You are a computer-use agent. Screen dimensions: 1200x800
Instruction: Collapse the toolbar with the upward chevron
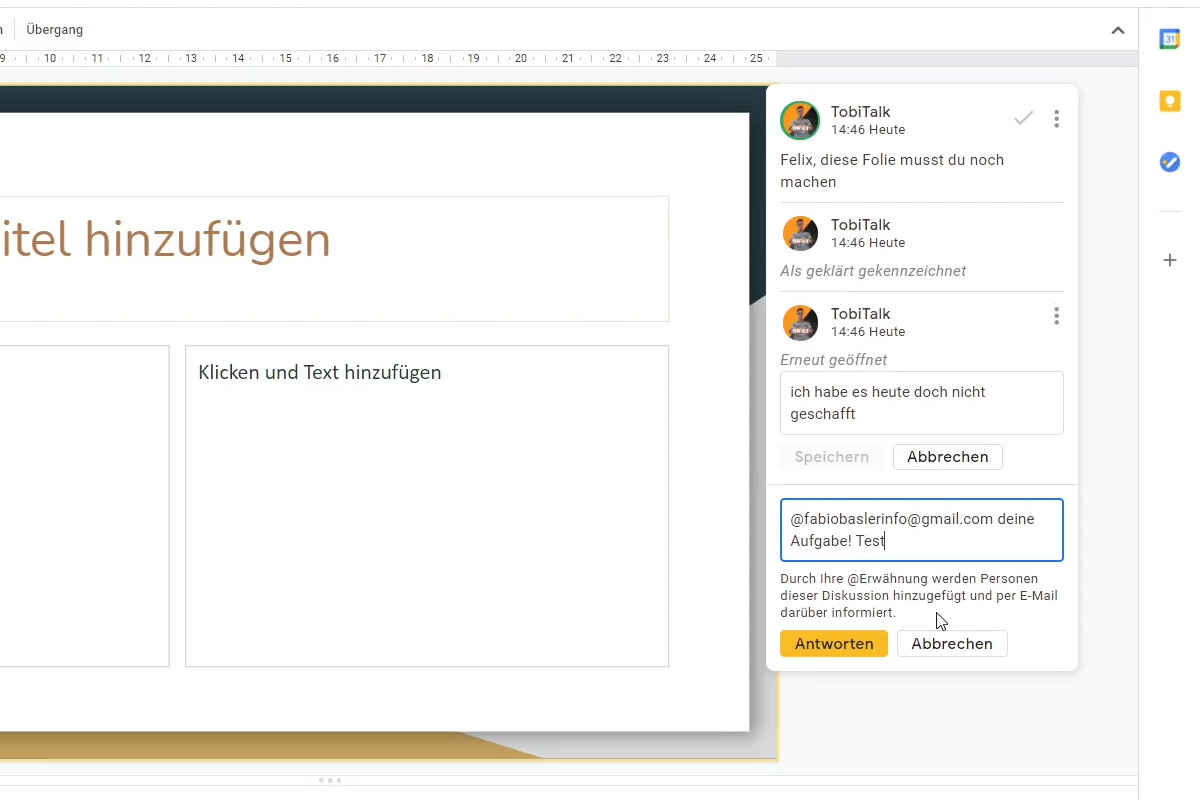pos(1118,30)
